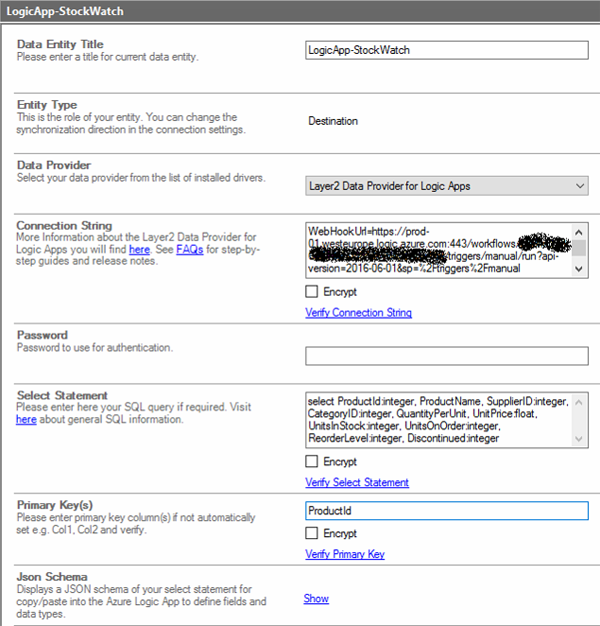
Task: Click the Data Entity Title input field
Action: (x=446, y=49)
